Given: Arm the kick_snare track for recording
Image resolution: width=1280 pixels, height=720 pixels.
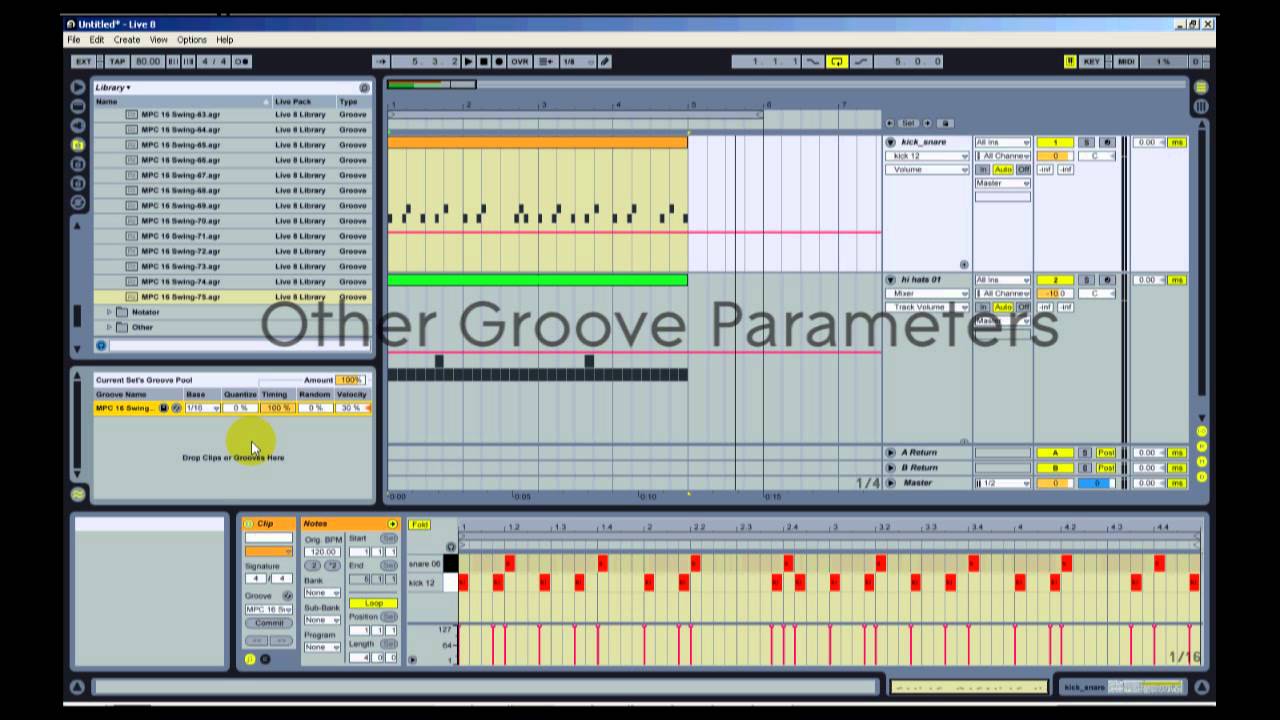Looking at the screenshot, I should (1106, 143).
